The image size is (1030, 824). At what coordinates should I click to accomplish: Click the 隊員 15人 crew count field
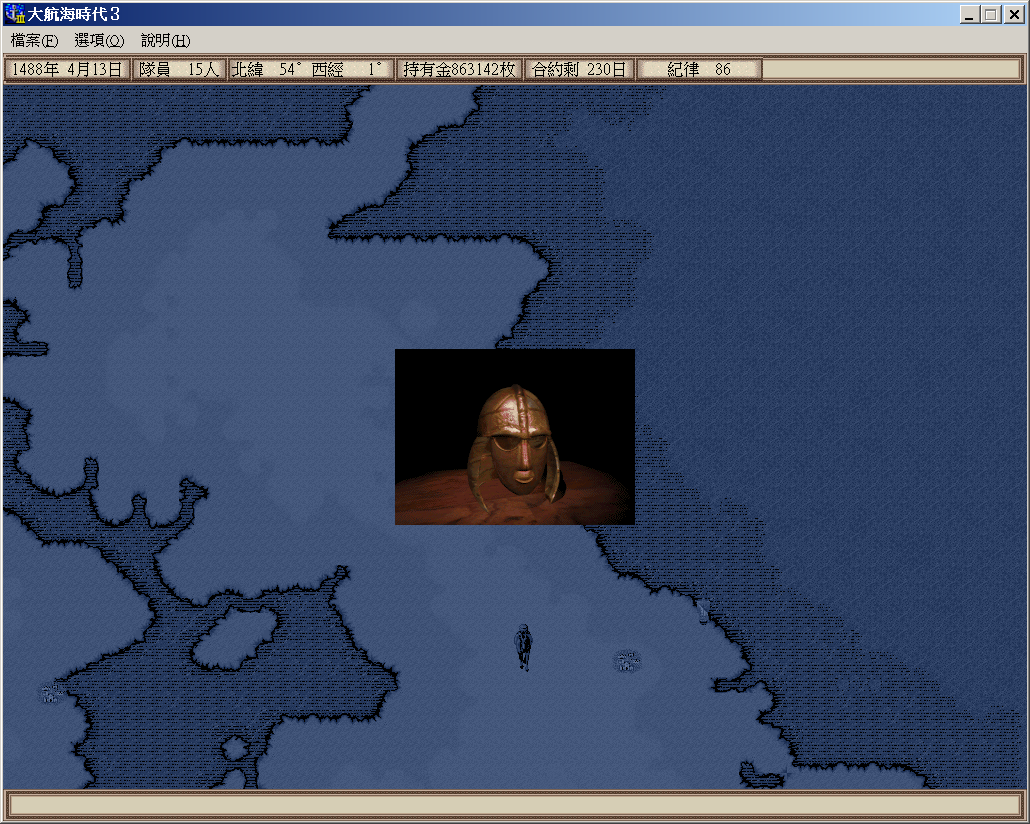[179, 69]
